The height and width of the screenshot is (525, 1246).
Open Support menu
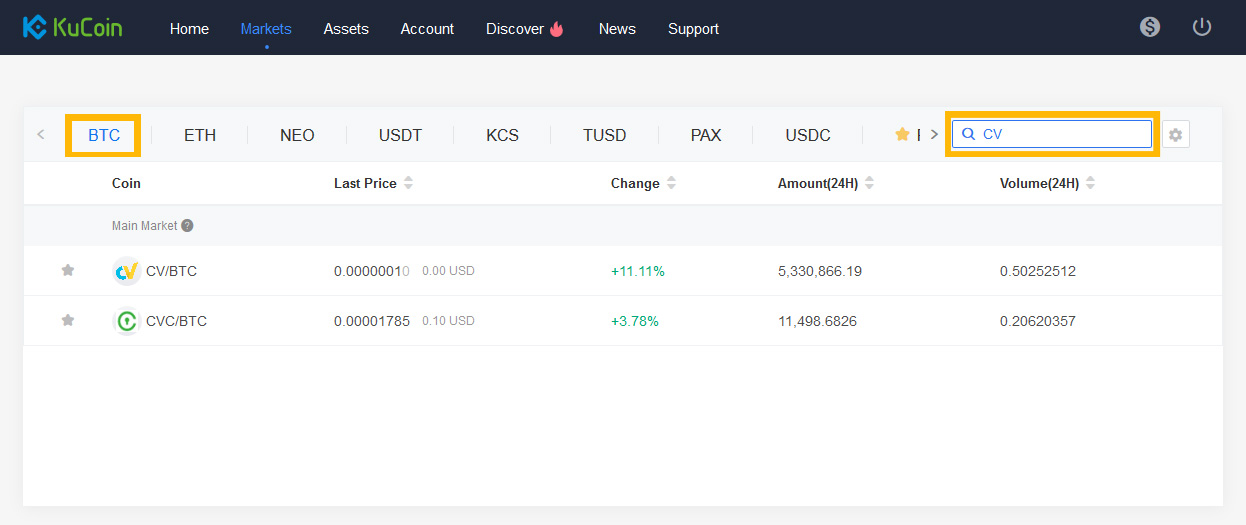[693, 29]
